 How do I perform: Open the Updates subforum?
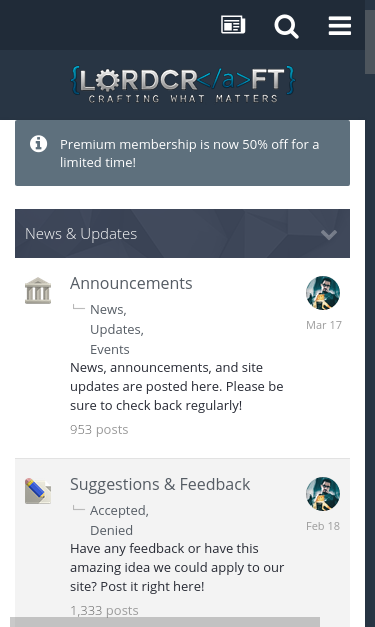[117, 329]
